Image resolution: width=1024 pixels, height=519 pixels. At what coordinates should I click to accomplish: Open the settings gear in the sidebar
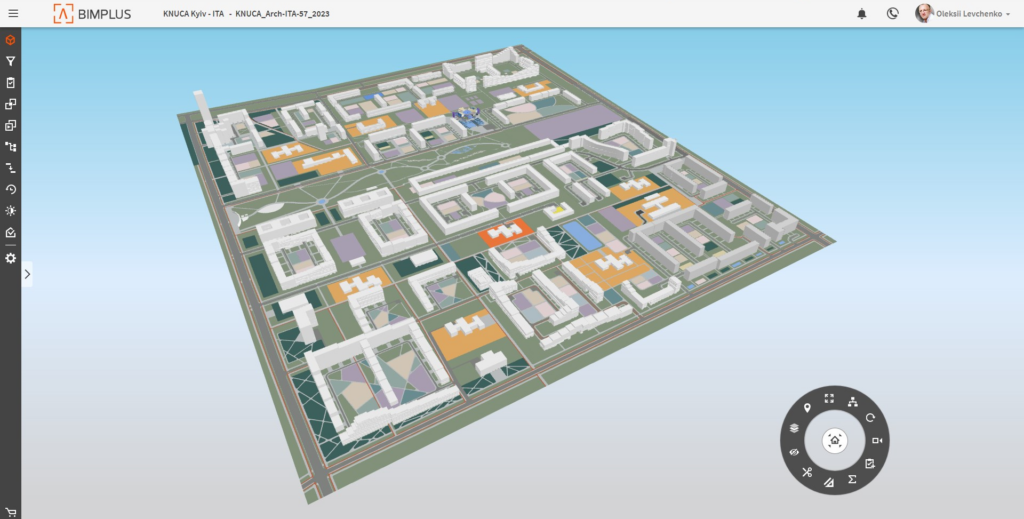(10, 259)
